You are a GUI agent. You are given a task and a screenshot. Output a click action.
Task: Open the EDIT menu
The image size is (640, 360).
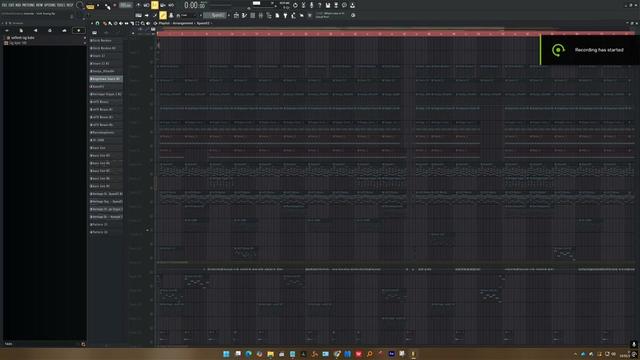click(x=12, y=5)
